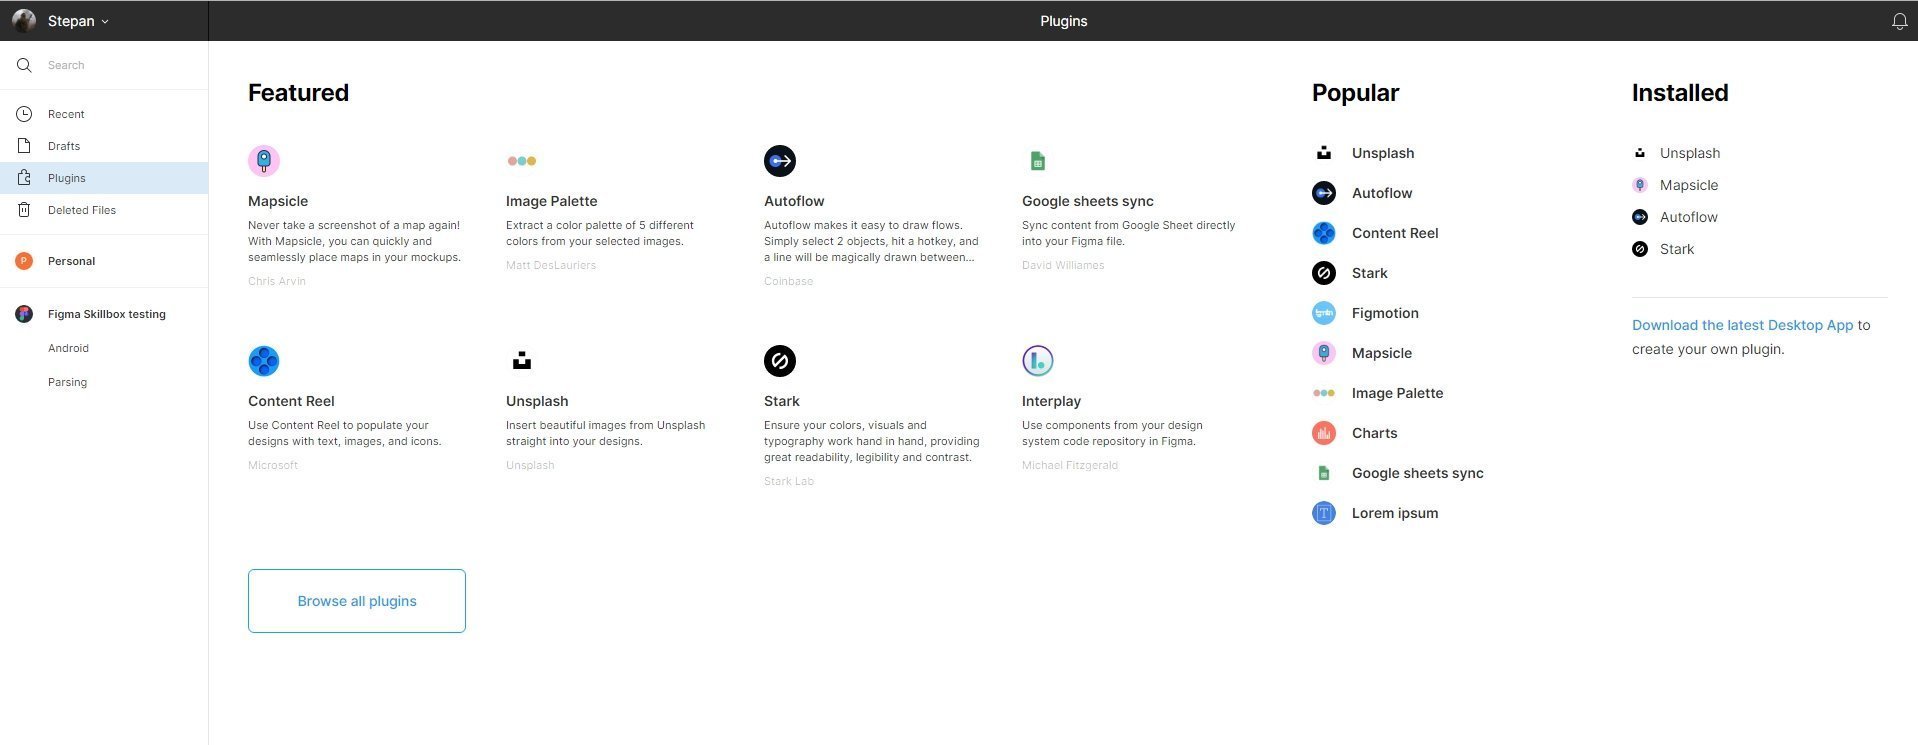The image size is (1918, 745).
Task: Click author name Stark Lab
Action: click(x=789, y=481)
